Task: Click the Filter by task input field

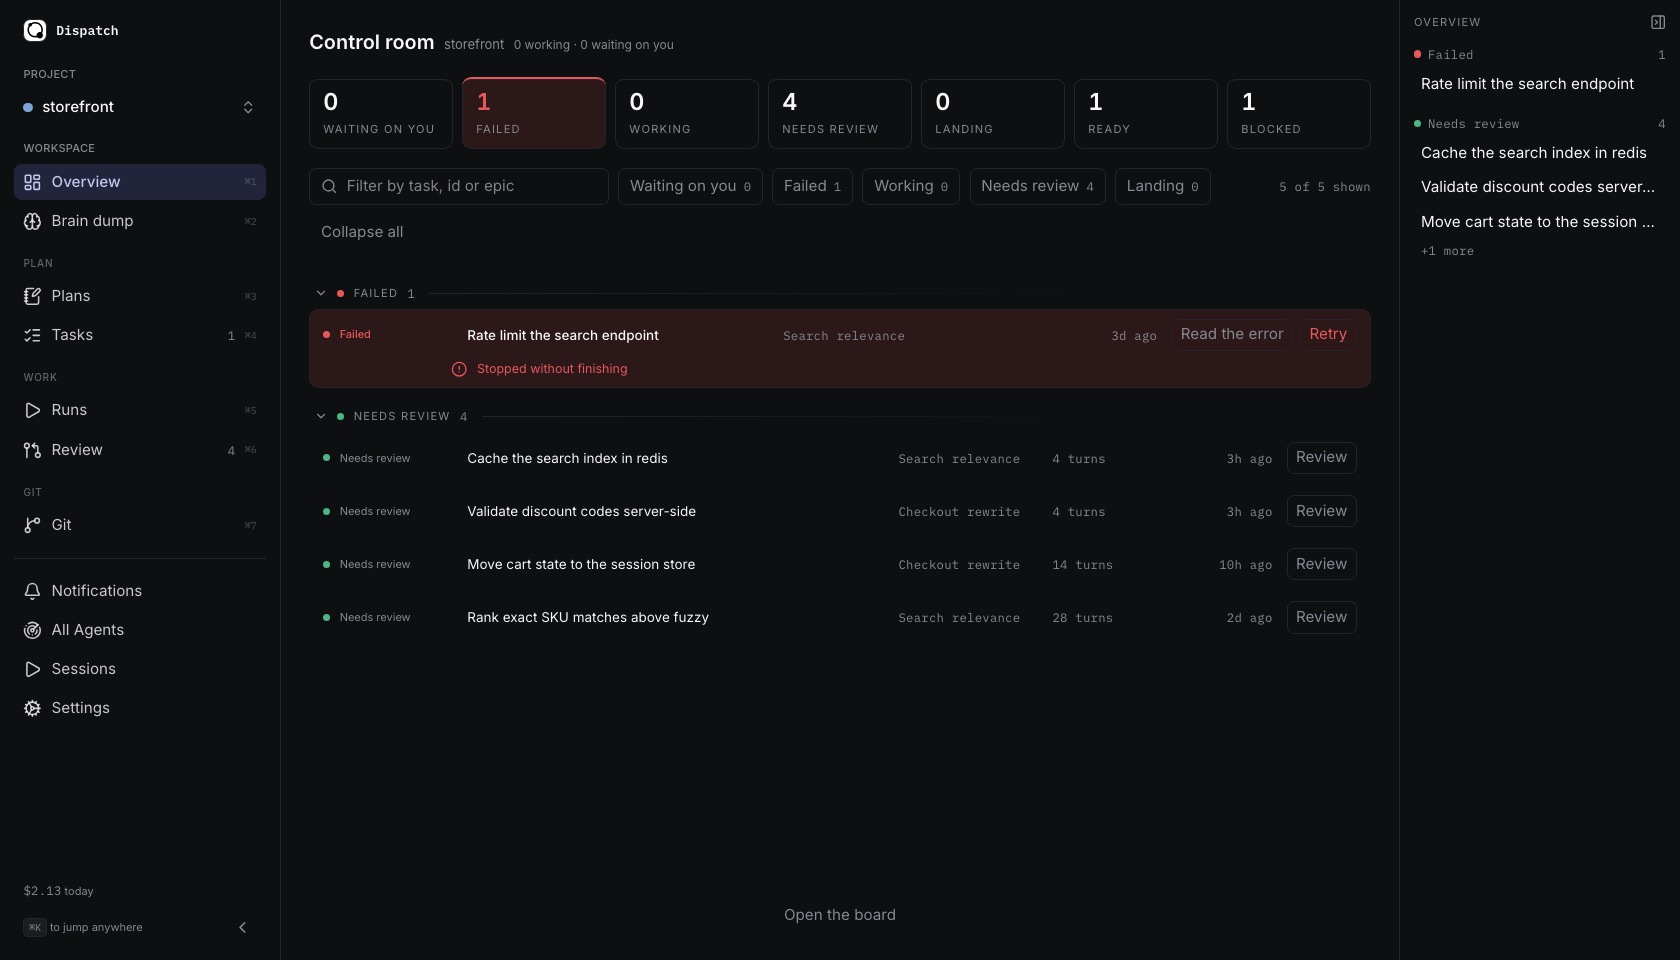Action: point(459,186)
